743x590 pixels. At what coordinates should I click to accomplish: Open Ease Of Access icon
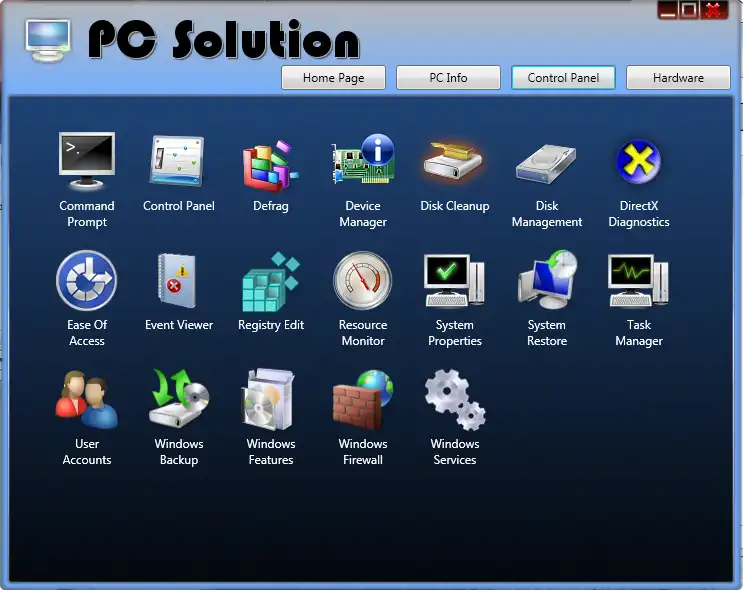(x=87, y=281)
